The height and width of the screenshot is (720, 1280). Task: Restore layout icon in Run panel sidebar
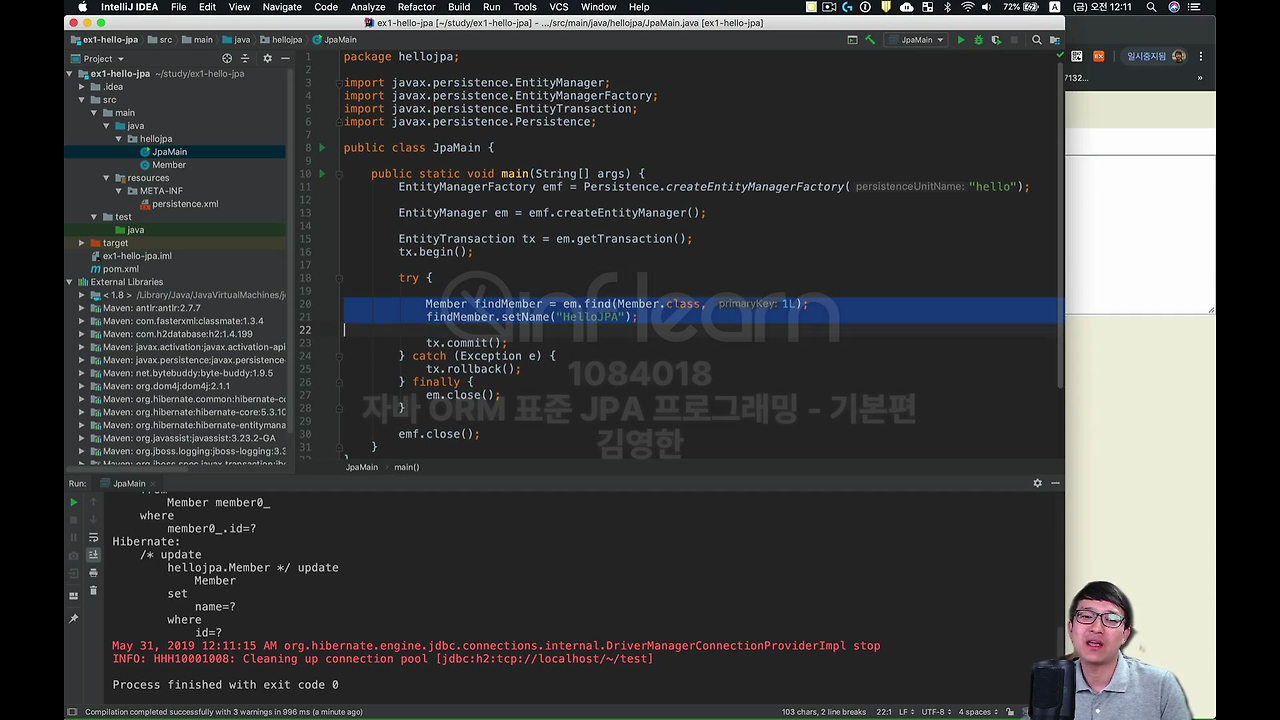coord(73,596)
